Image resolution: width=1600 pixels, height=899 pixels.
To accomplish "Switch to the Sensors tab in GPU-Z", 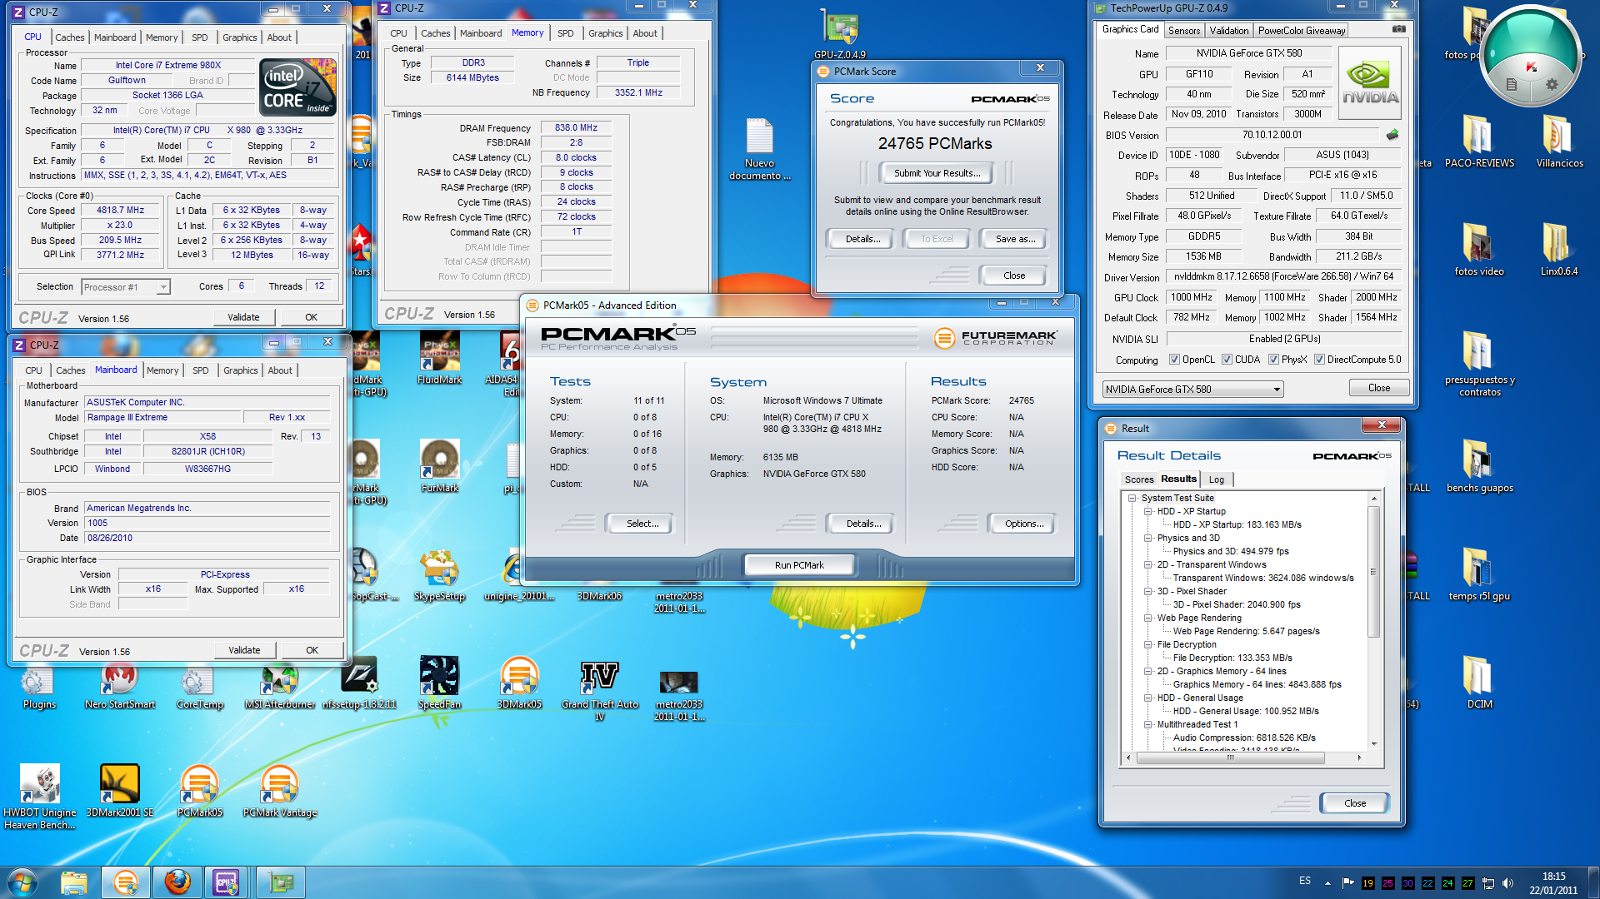I will point(1184,30).
